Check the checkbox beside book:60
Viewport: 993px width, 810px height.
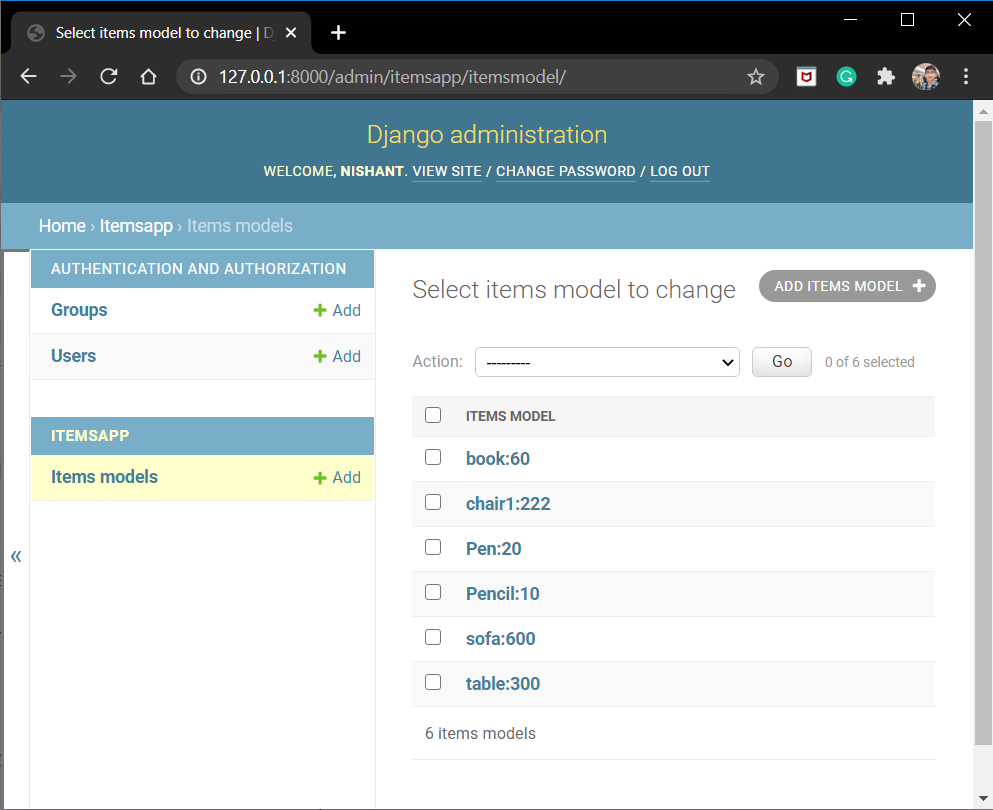pyautogui.click(x=432, y=456)
